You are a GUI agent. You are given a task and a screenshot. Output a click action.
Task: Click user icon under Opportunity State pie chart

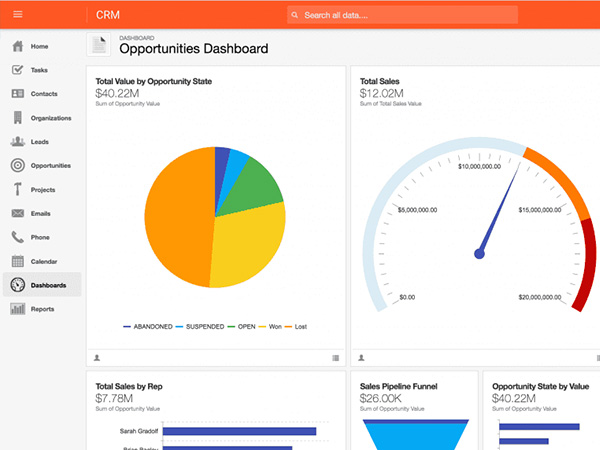pos(97,358)
